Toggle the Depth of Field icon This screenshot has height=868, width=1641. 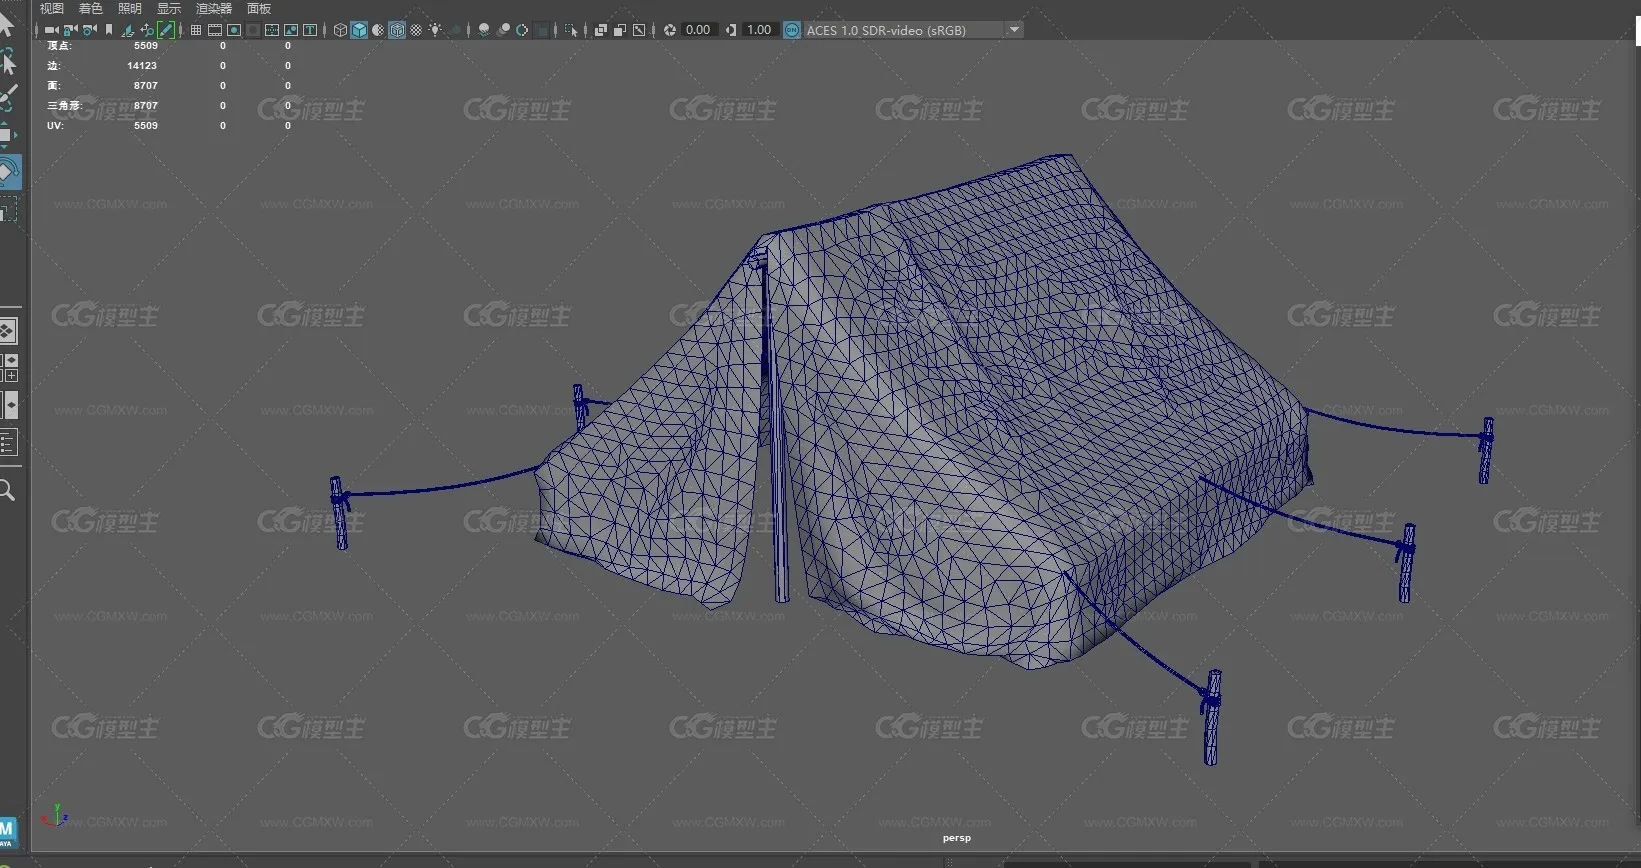(x=541, y=30)
